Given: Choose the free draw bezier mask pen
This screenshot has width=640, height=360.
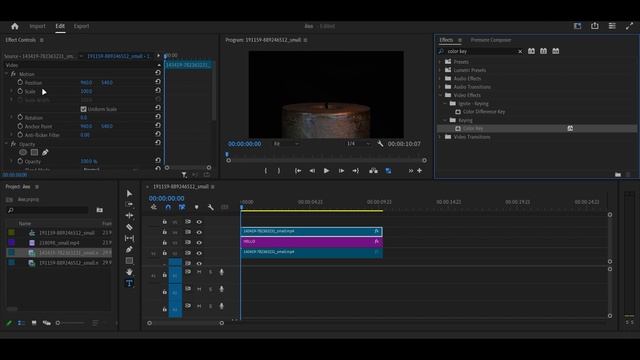Looking at the screenshot, I should 45,152.
